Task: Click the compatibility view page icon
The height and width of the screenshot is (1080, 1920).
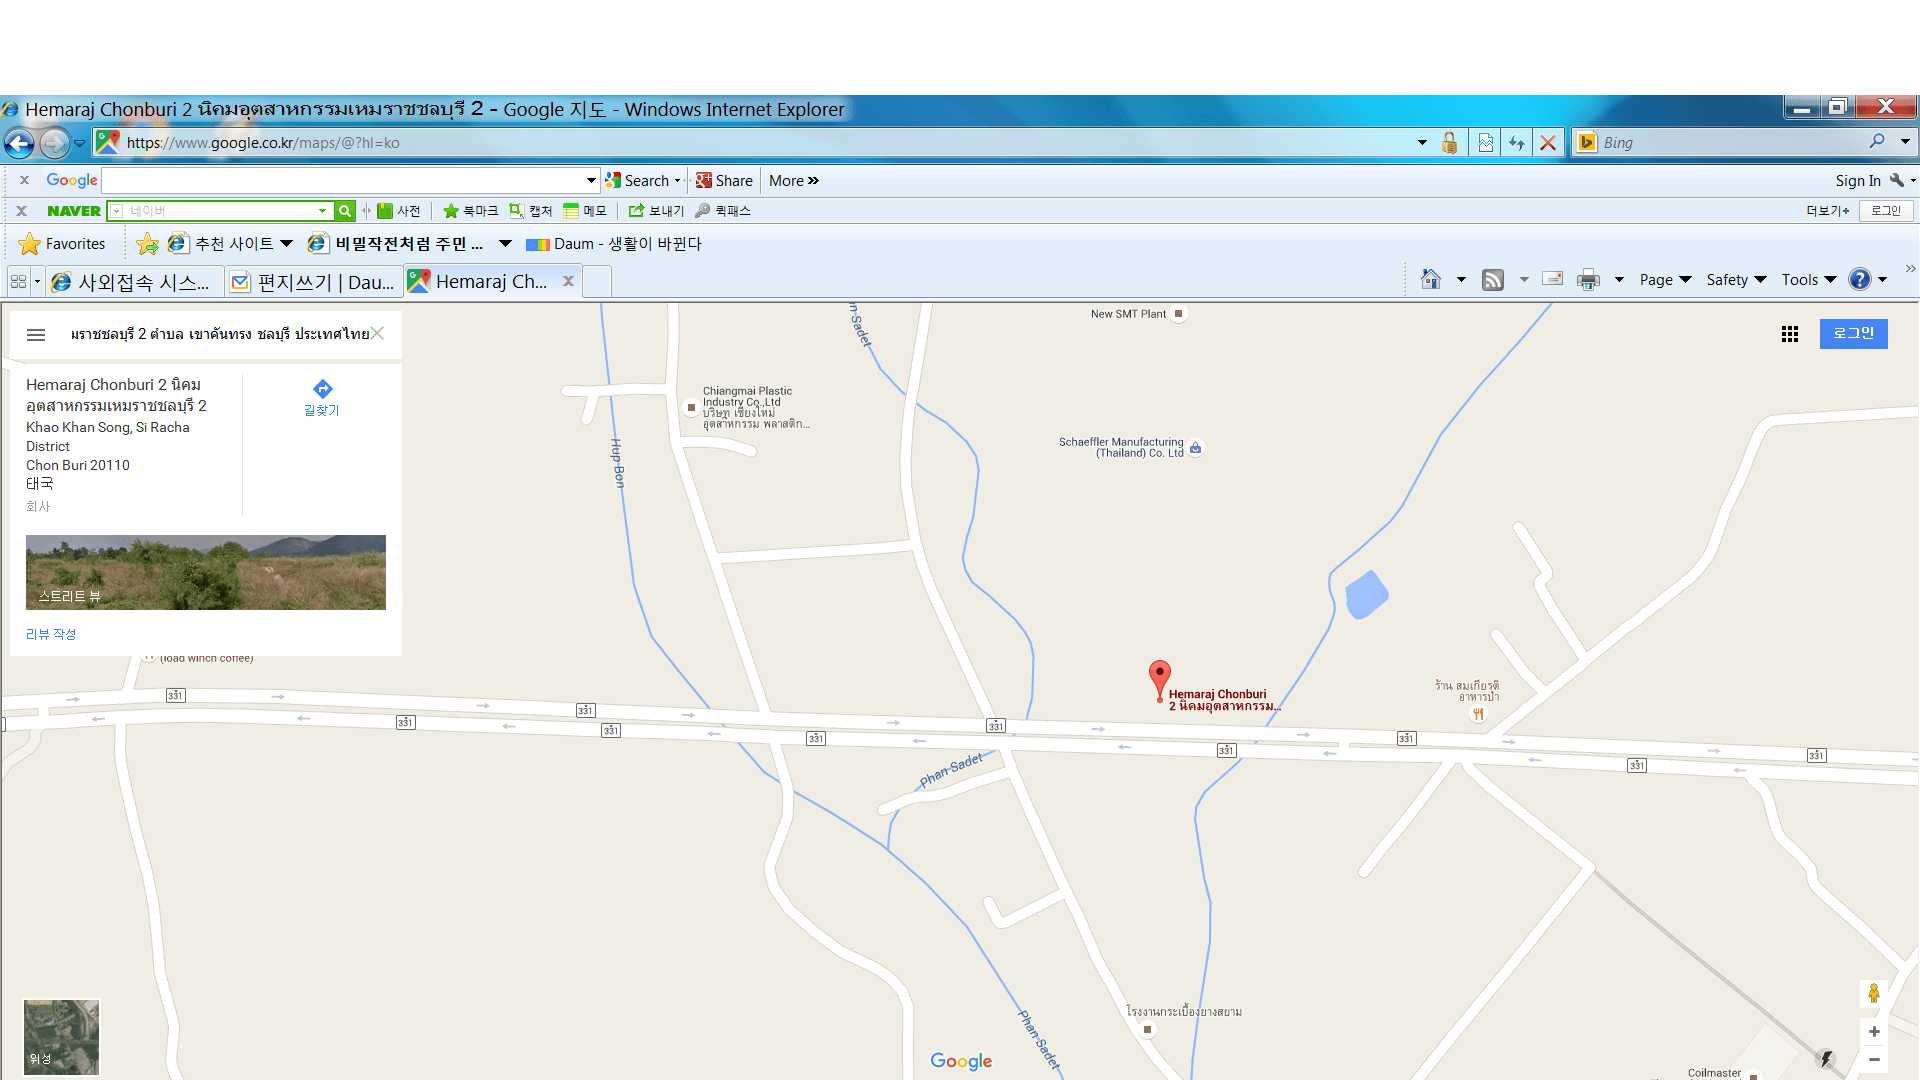Action: 1485,143
